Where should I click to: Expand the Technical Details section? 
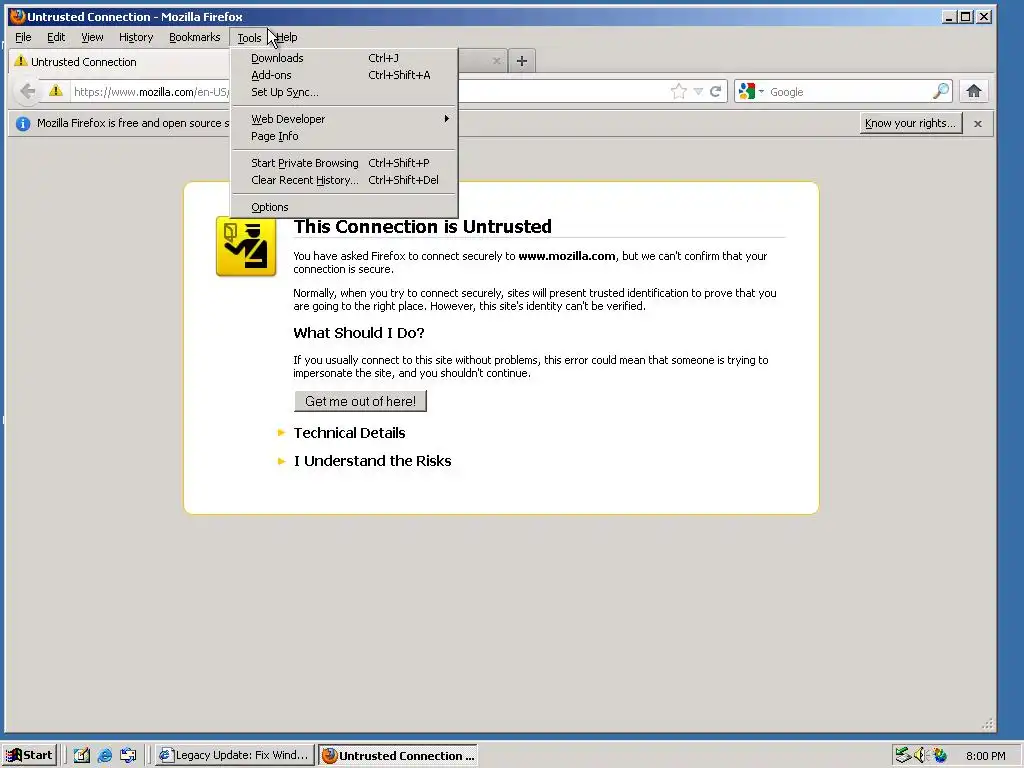pos(349,433)
